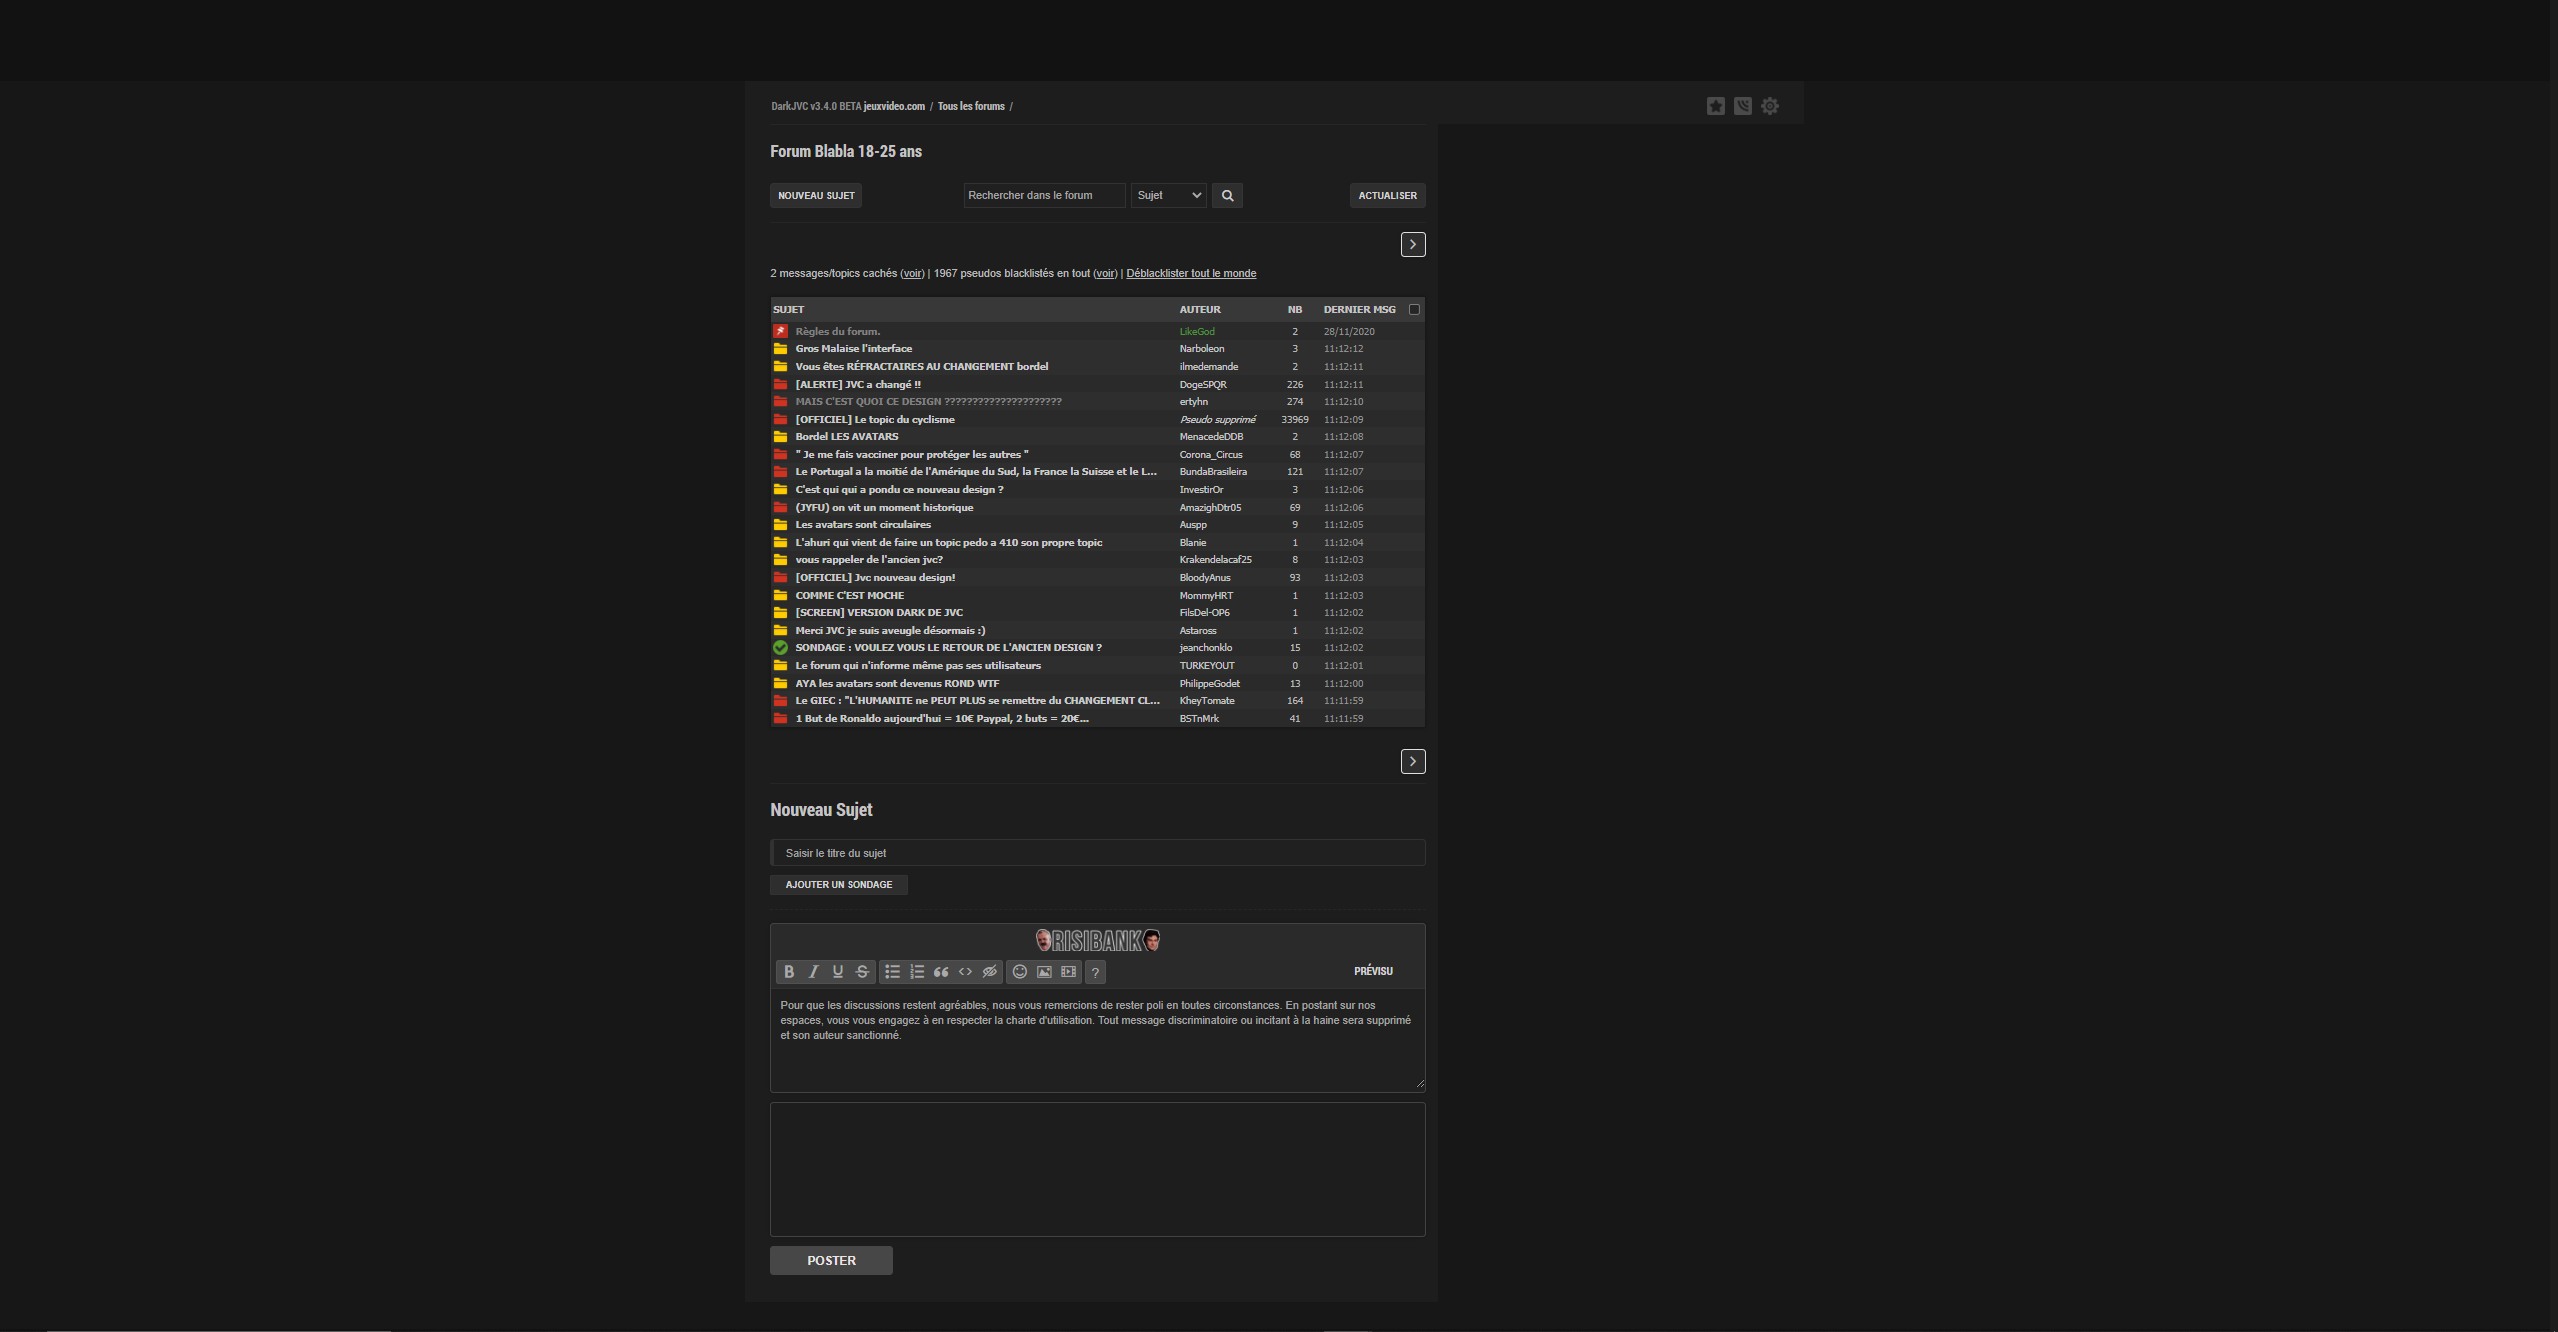Open topic AYA les avatars sont devenus ROND
2558x1332 pixels.
click(x=897, y=684)
